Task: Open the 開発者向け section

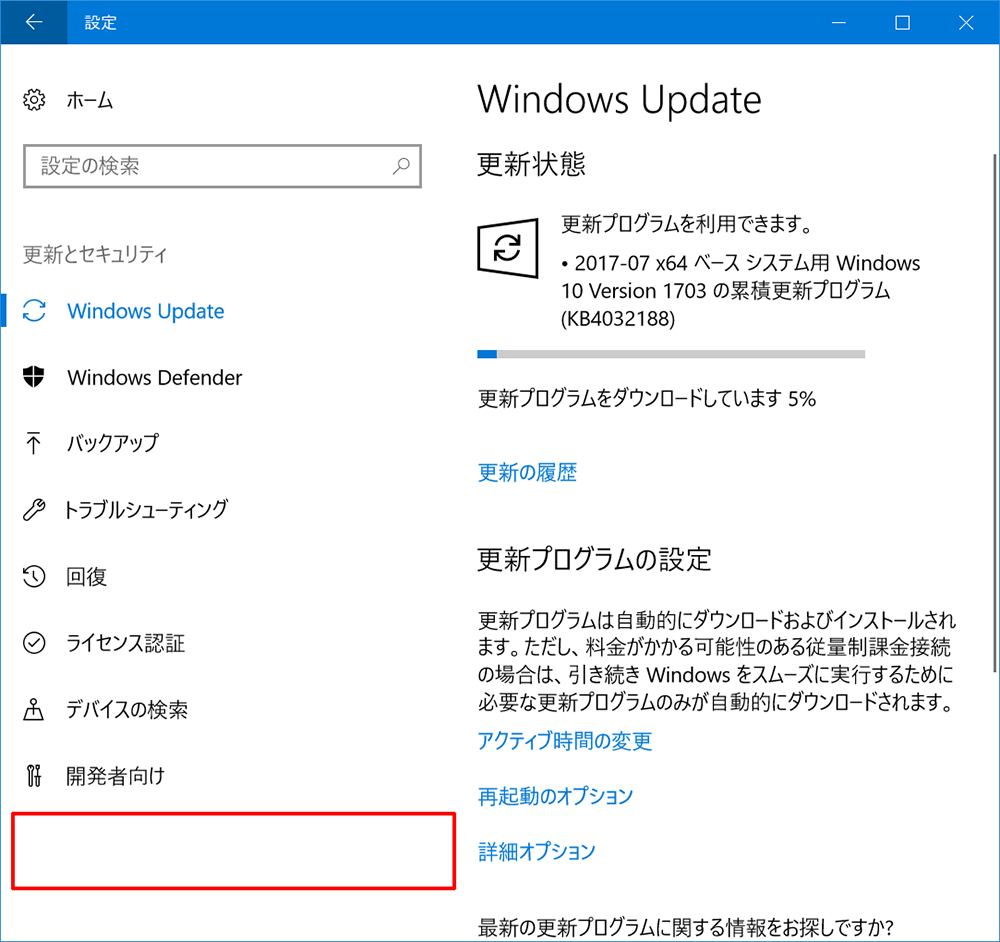Action: pos(115,776)
